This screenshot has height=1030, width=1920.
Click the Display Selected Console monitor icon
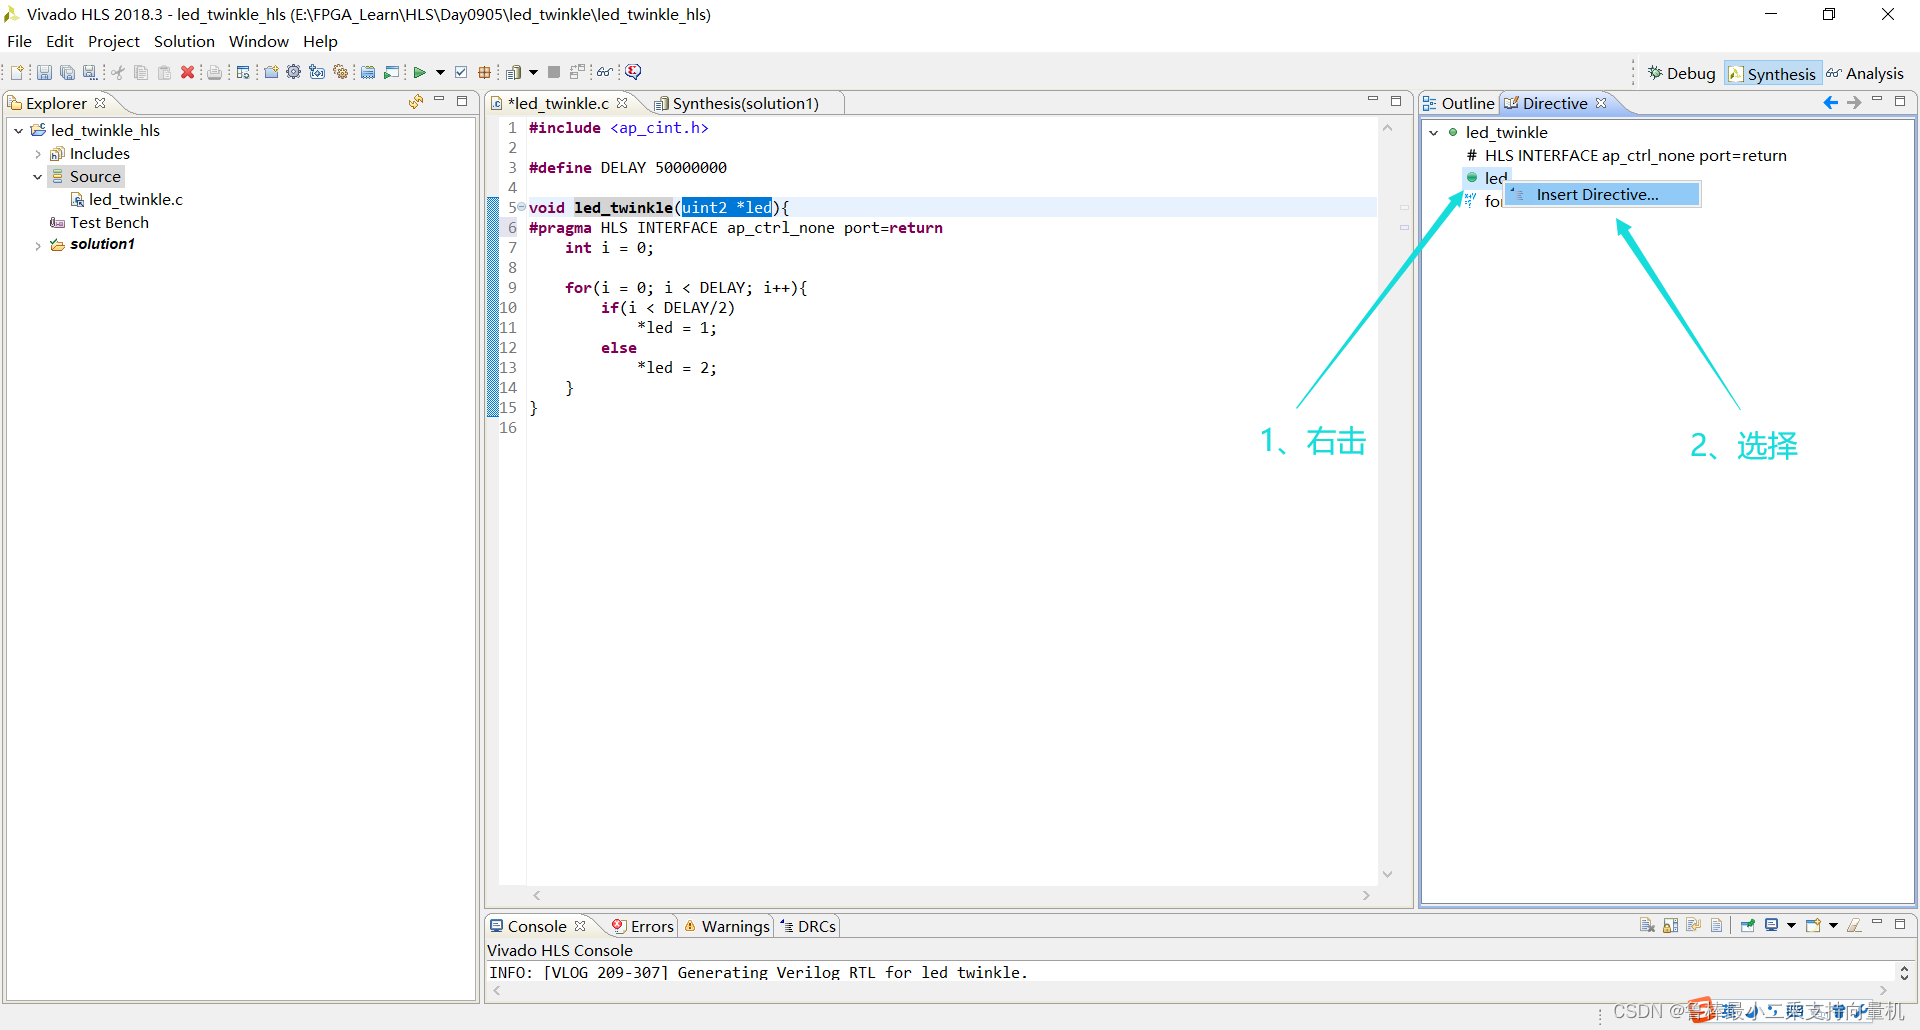coord(1771,925)
